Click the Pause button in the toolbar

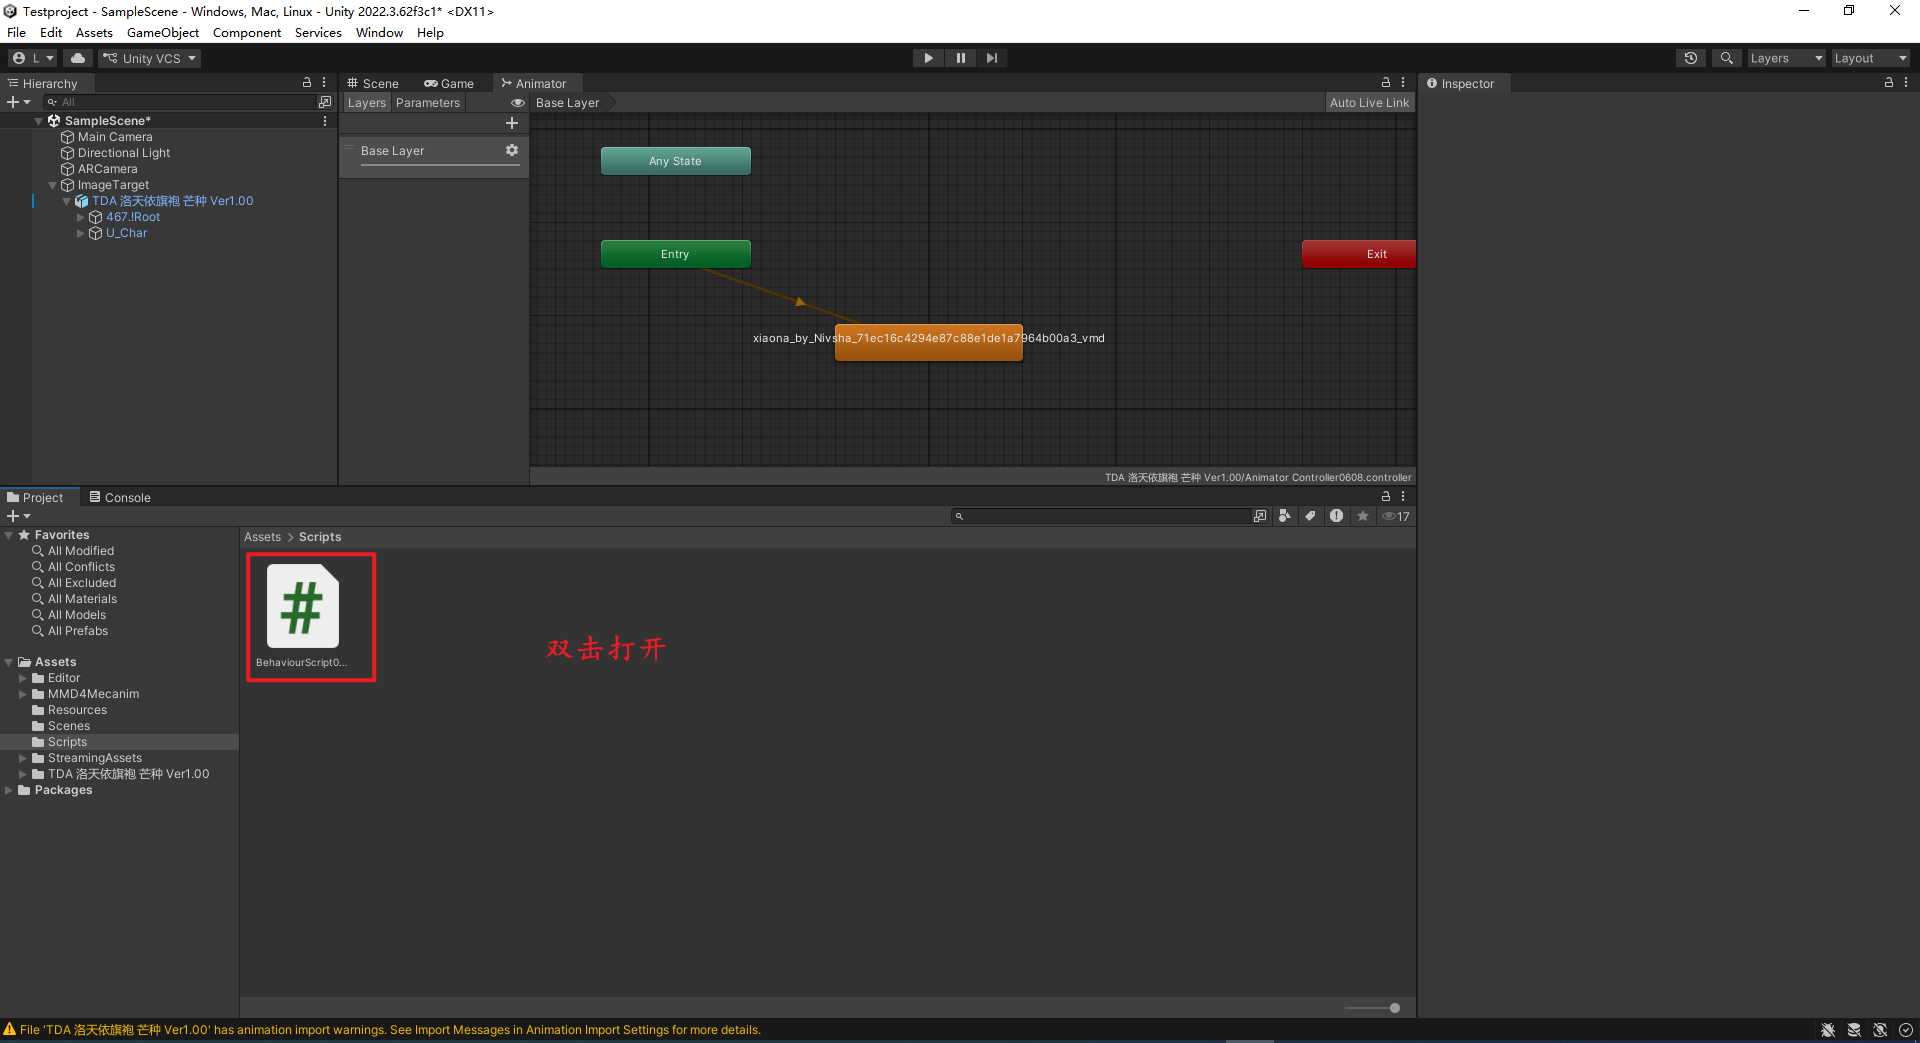(x=960, y=58)
